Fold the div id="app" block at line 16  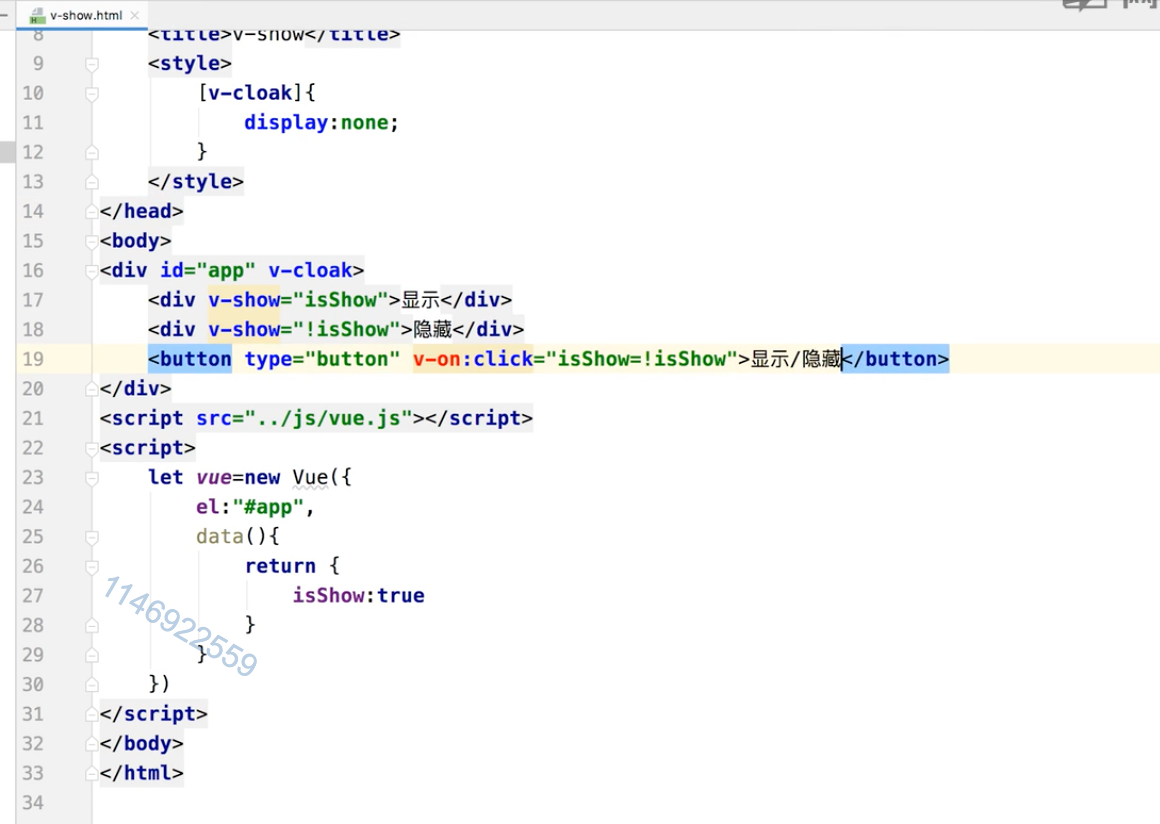(x=92, y=271)
